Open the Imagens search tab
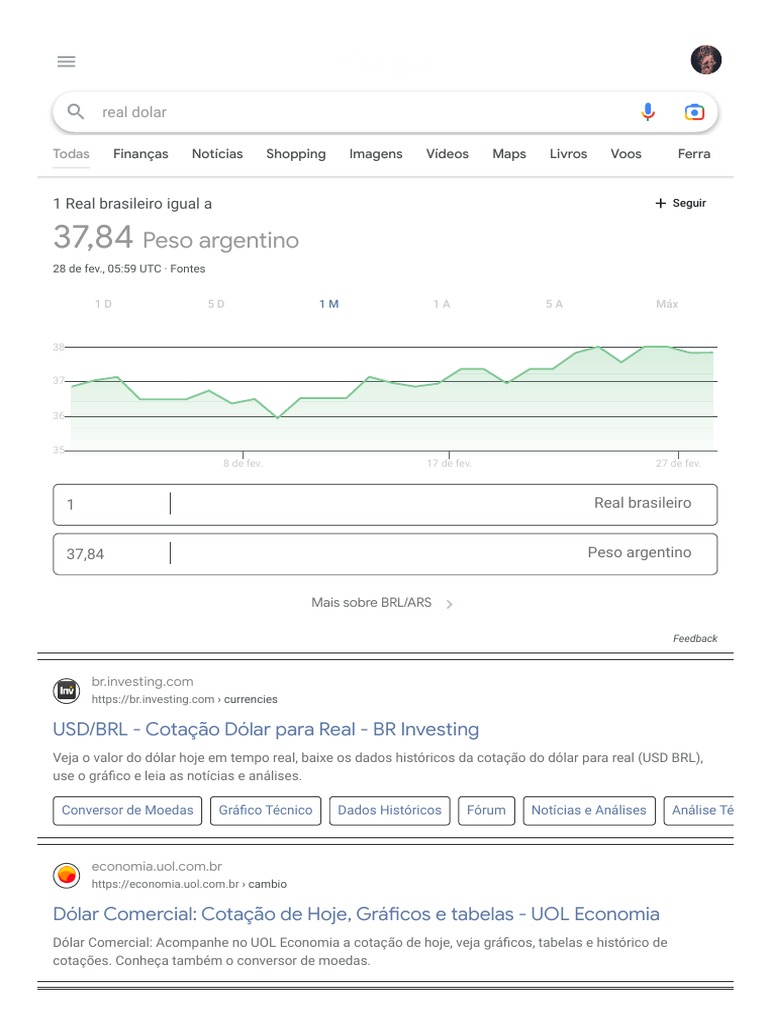 [x=376, y=154]
